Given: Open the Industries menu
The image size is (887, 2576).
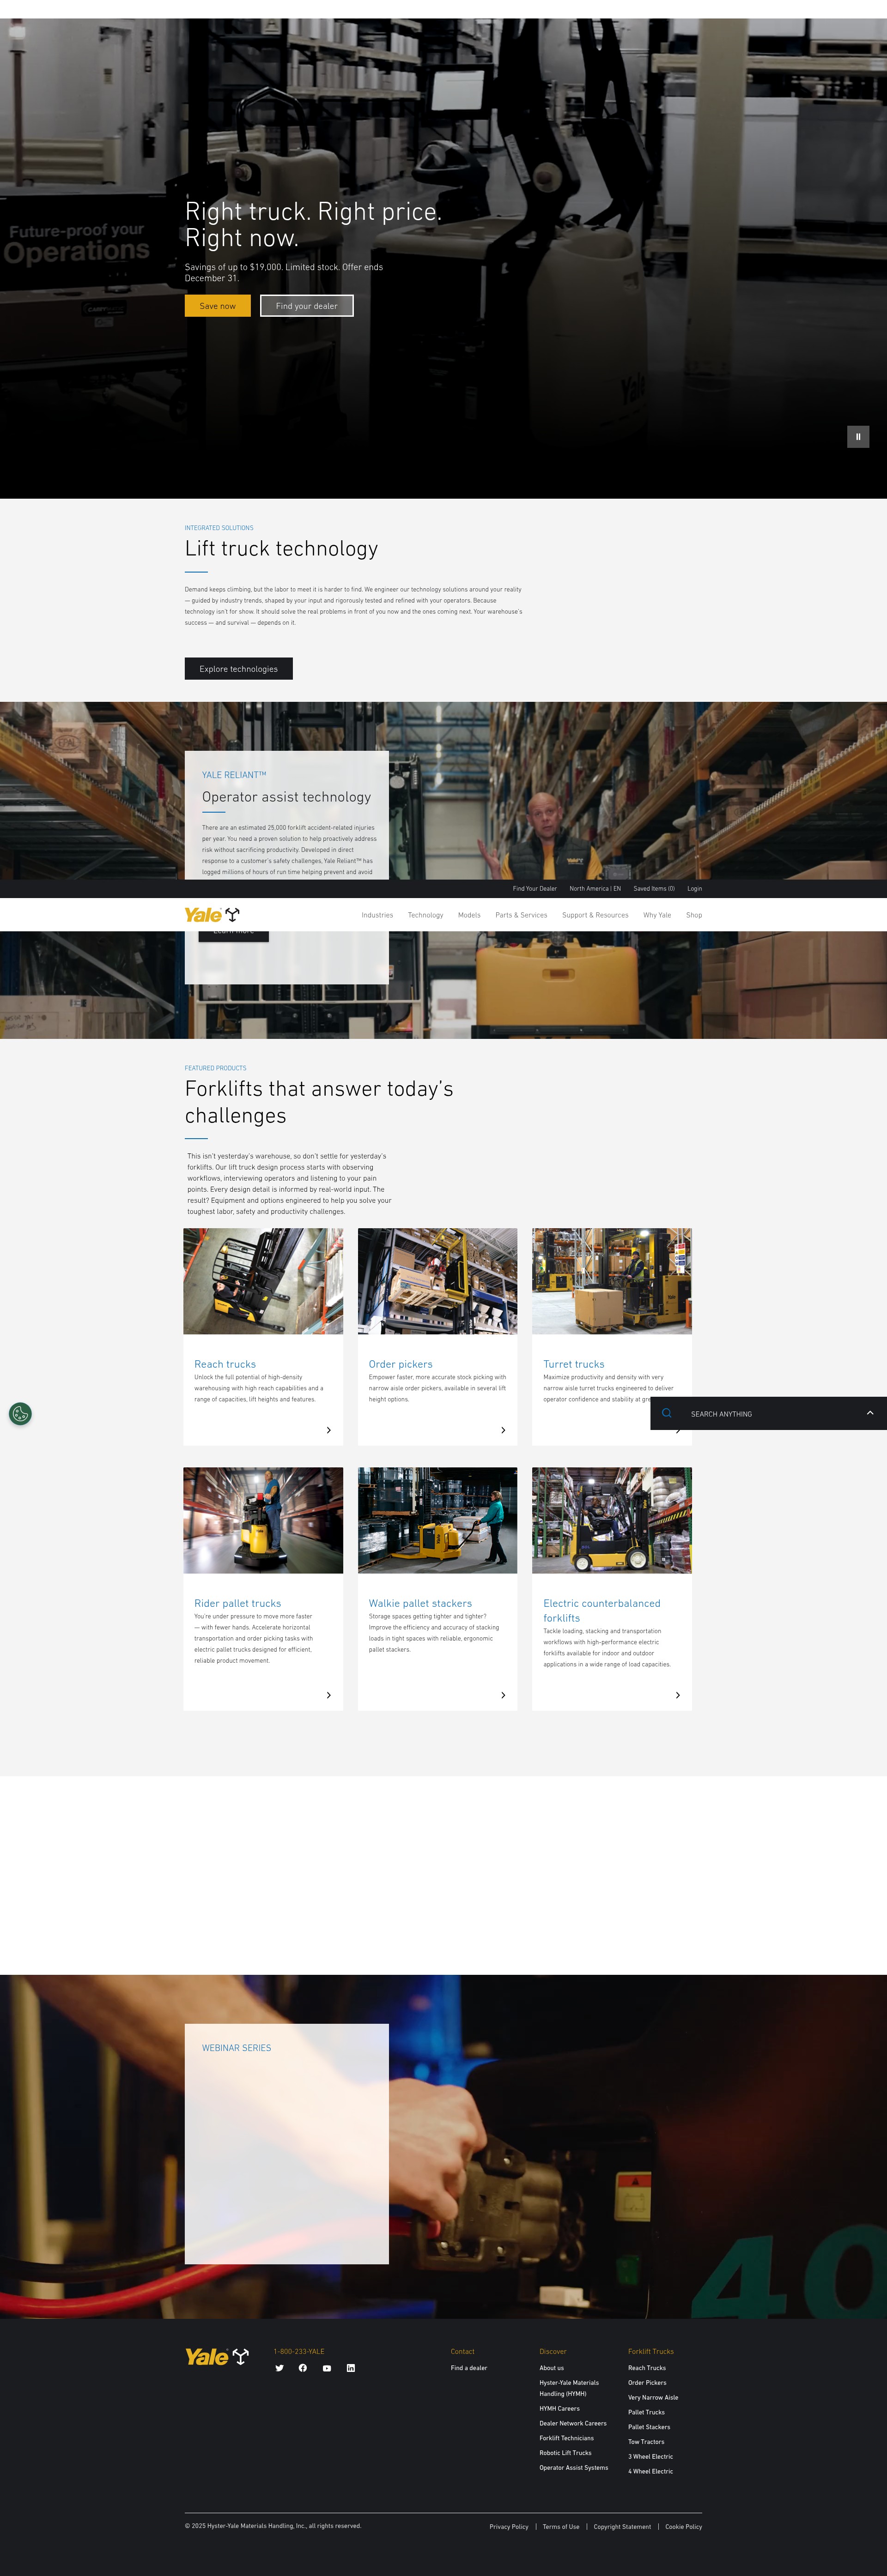Looking at the screenshot, I should 377,915.
